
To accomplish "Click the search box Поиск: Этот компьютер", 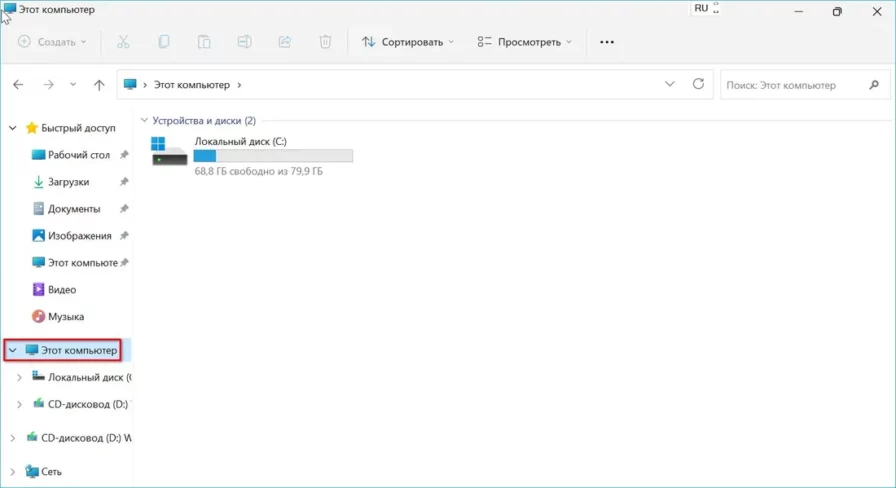I will tap(795, 85).
